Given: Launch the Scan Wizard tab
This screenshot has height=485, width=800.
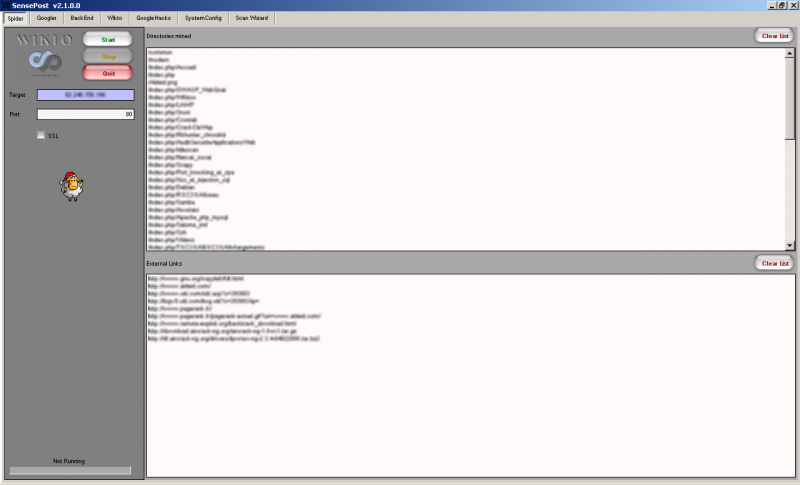Looking at the screenshot, I should pyautogui.click(x=251, y=18).
